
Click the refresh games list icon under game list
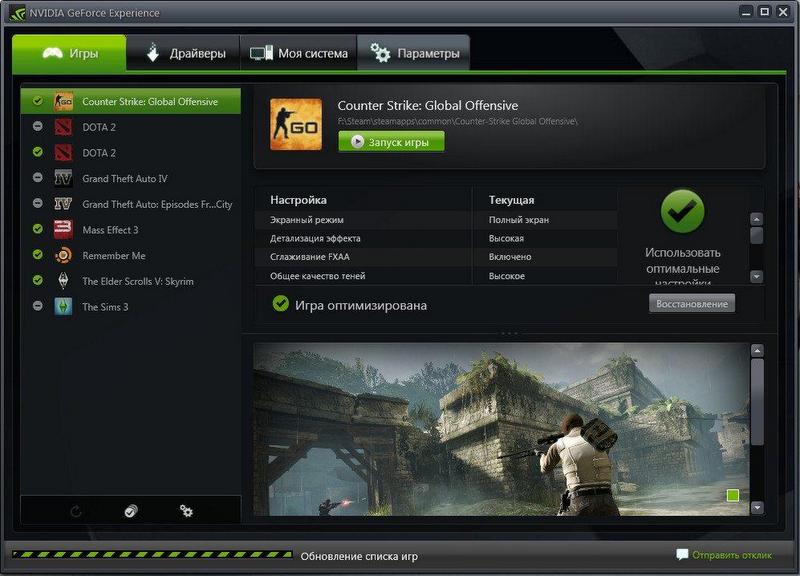[x=76, y=511]
